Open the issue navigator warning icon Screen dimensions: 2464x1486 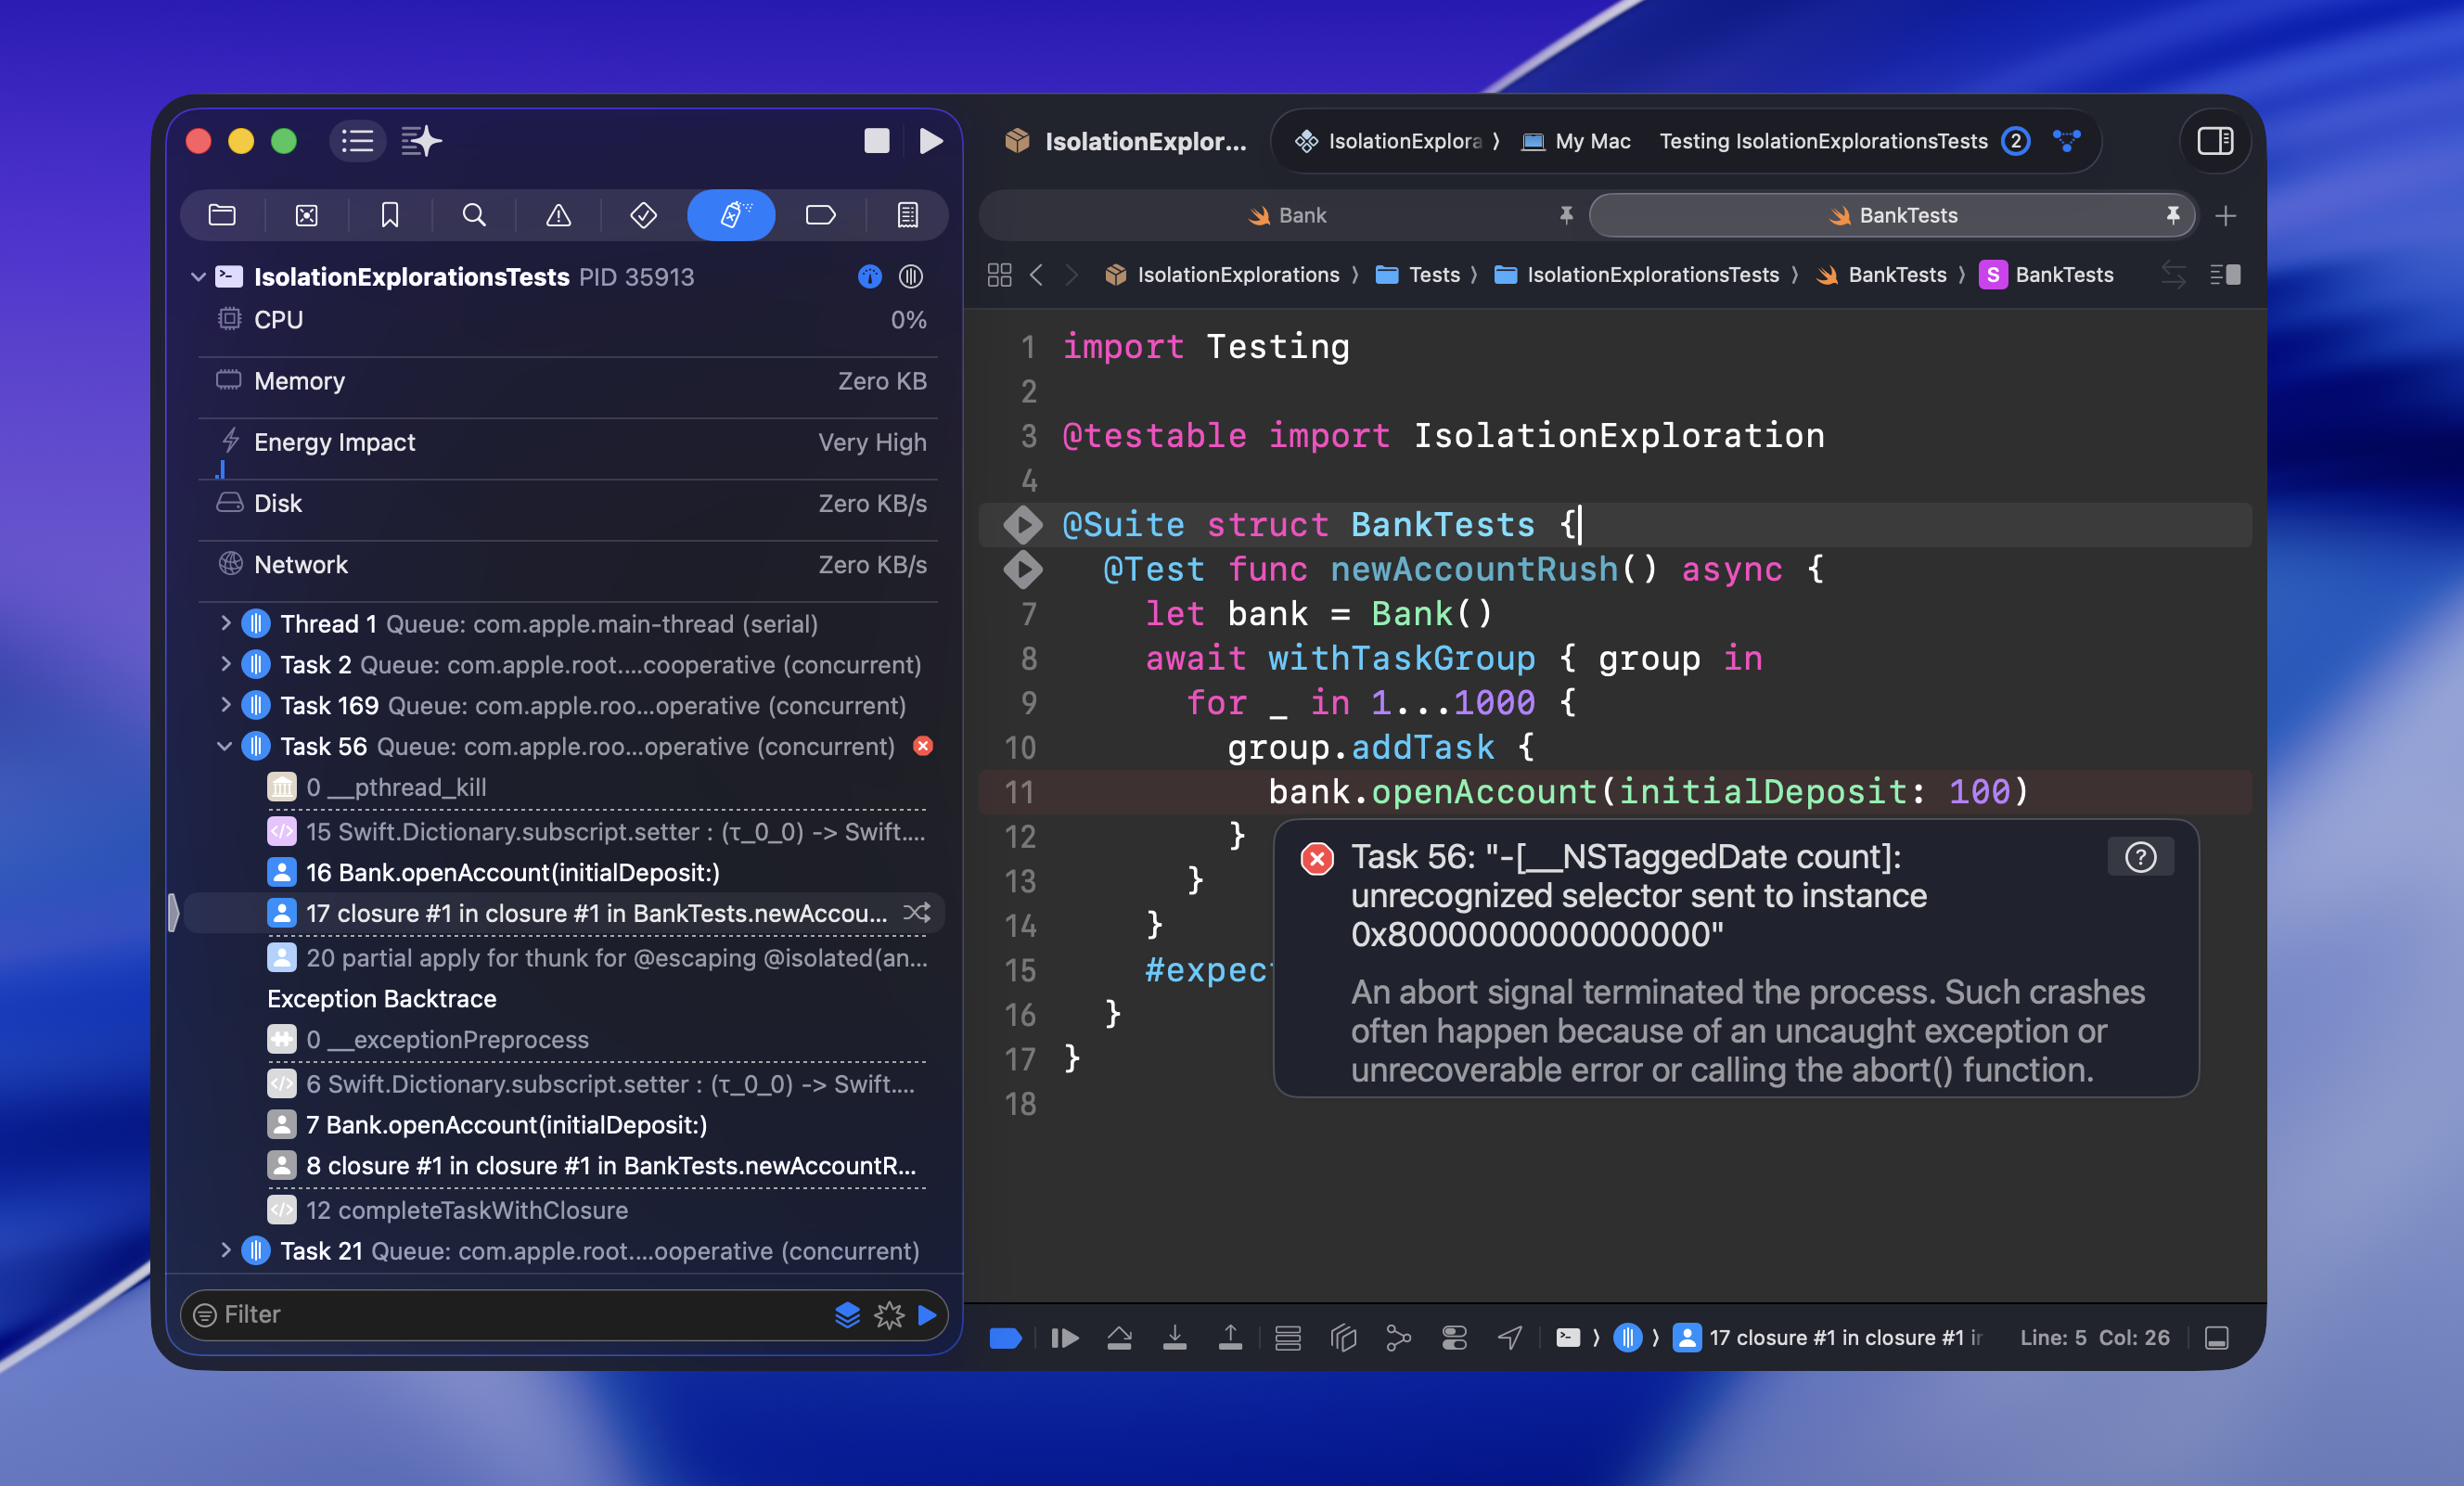(558, 215)
